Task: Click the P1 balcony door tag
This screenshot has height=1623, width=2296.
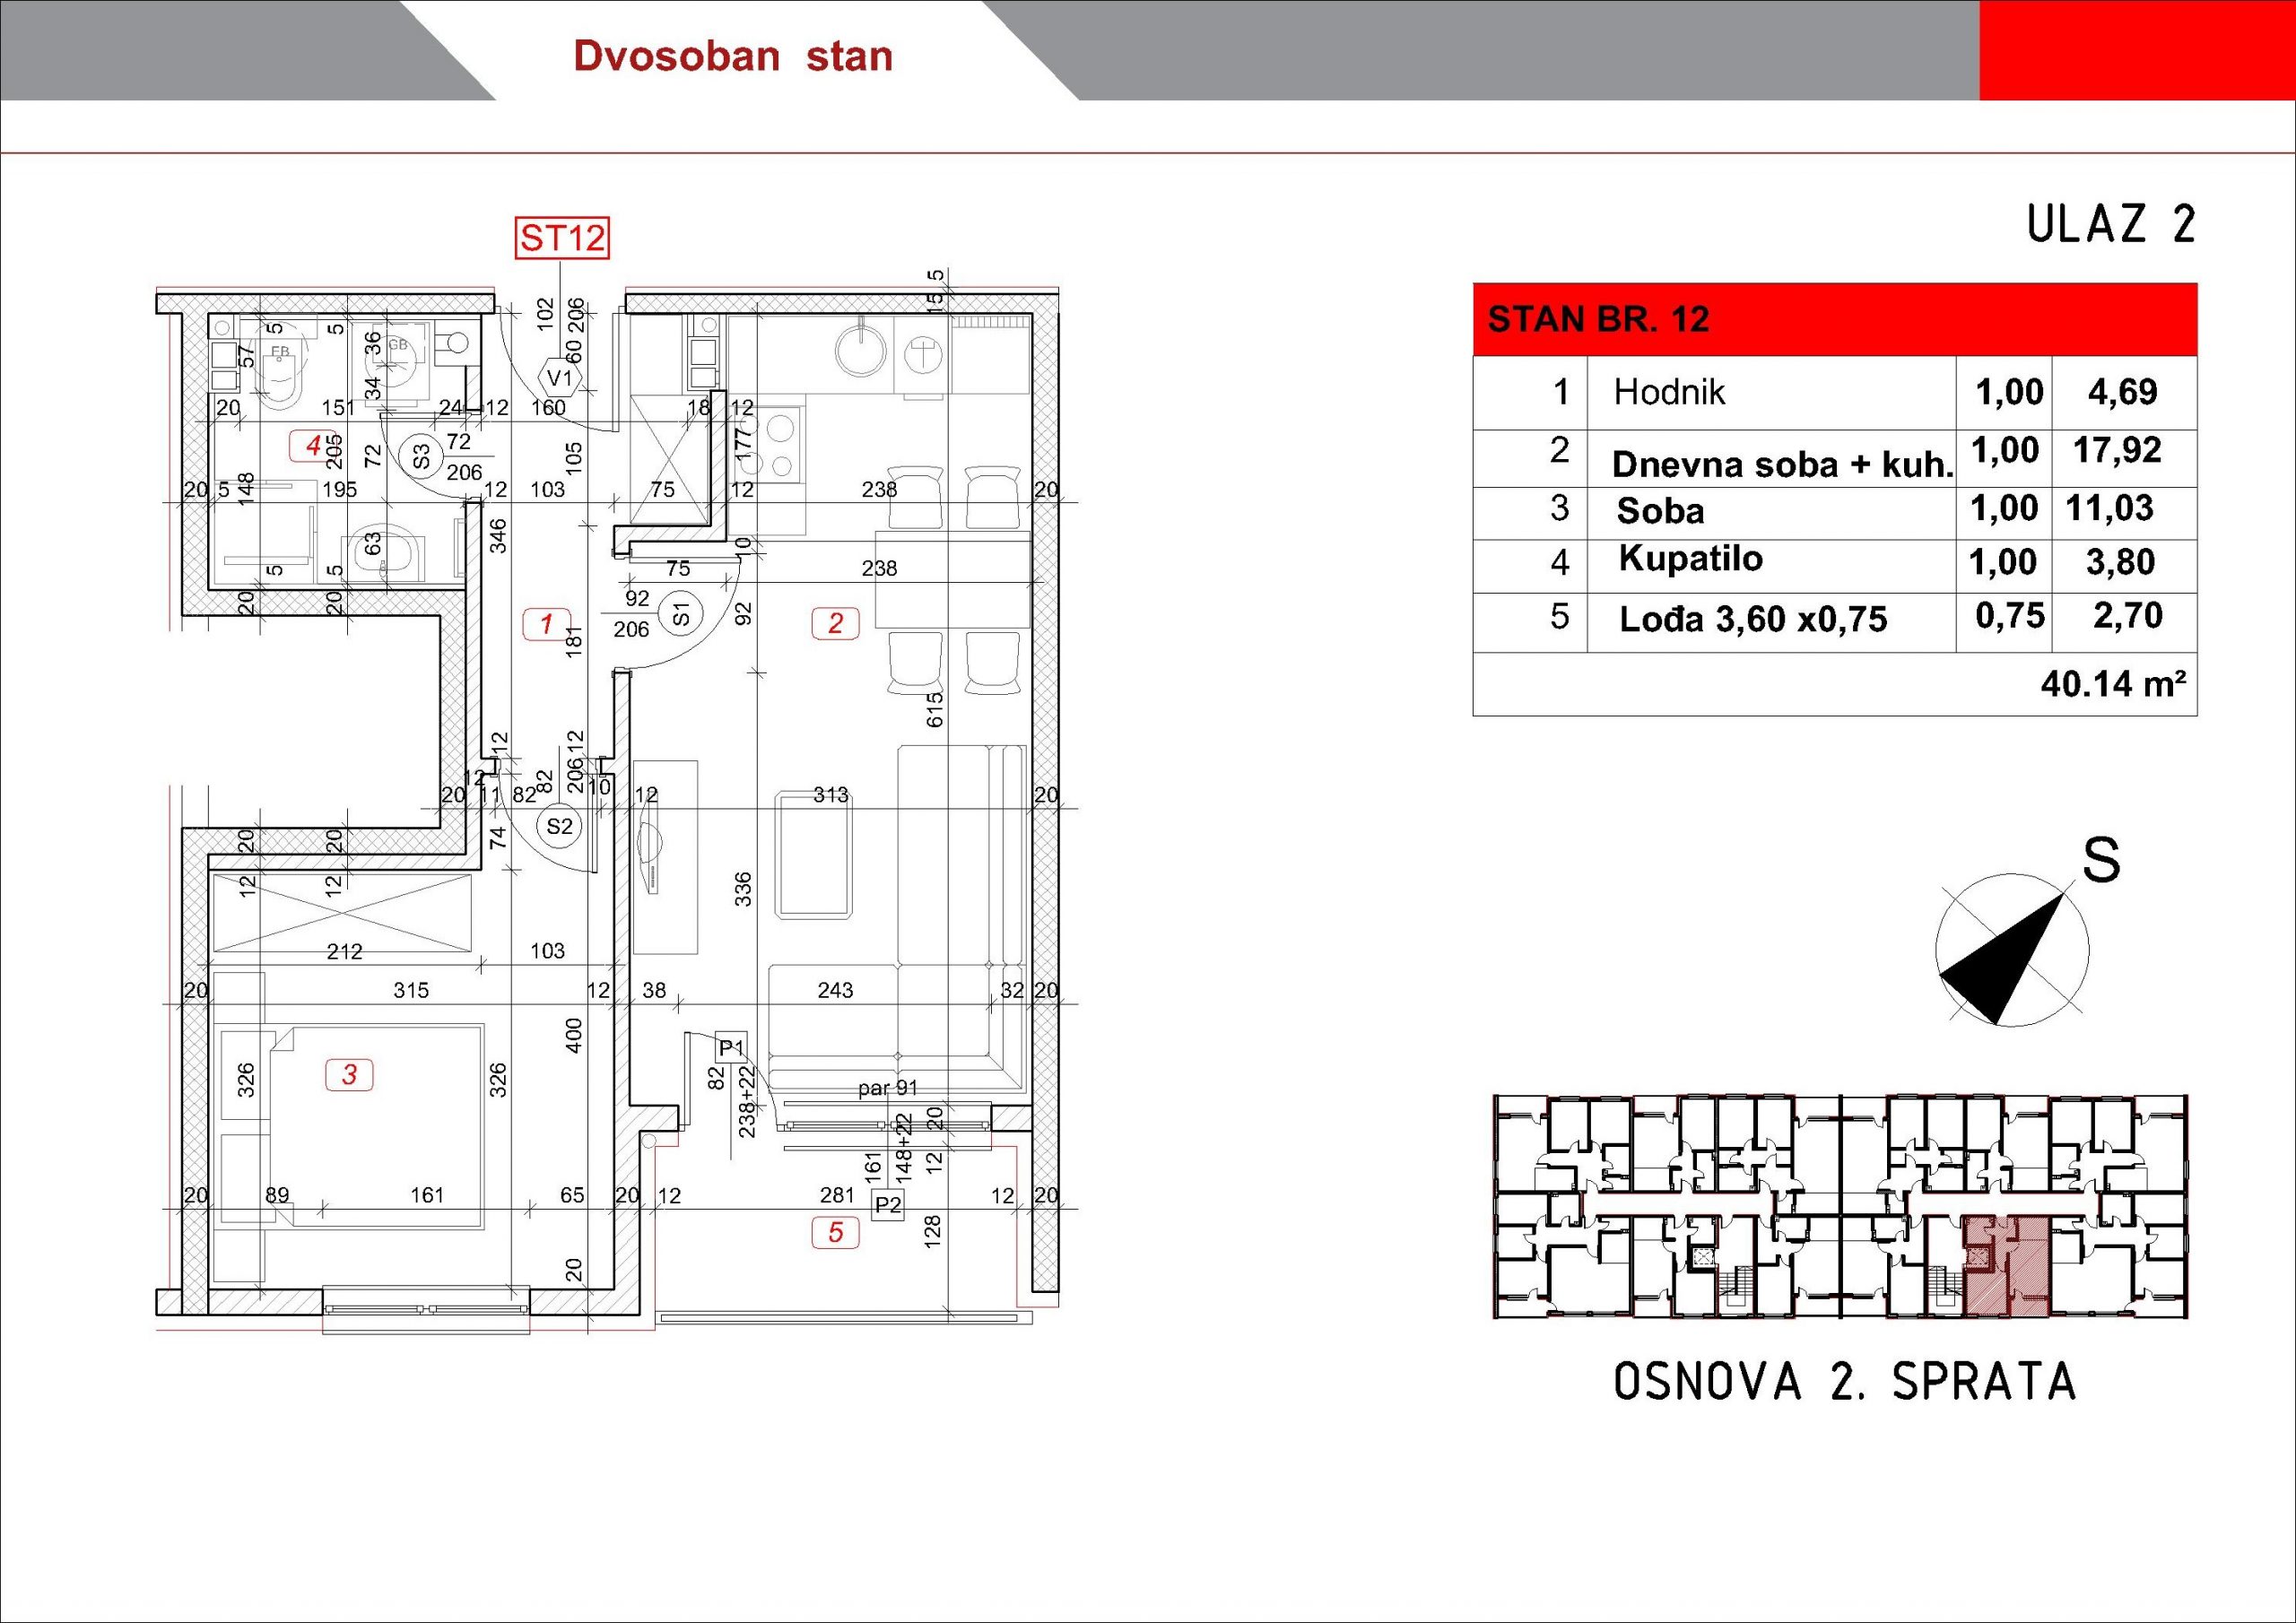Action: point(731,1048)
